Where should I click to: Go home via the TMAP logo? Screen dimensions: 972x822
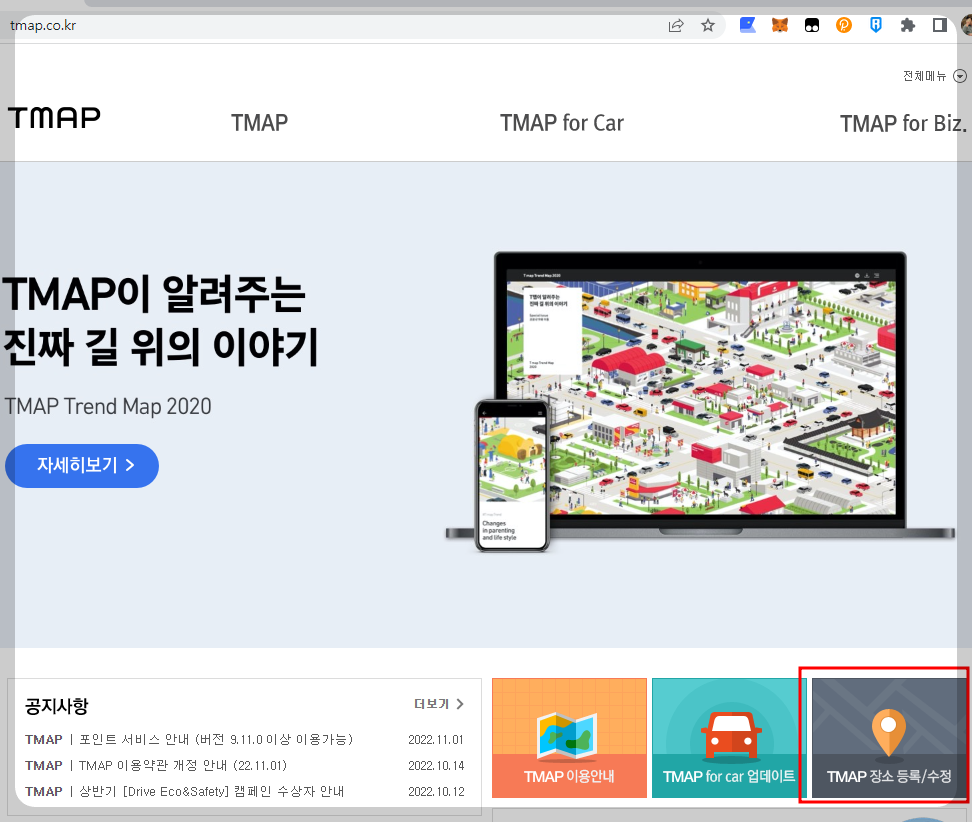(54, 118)
